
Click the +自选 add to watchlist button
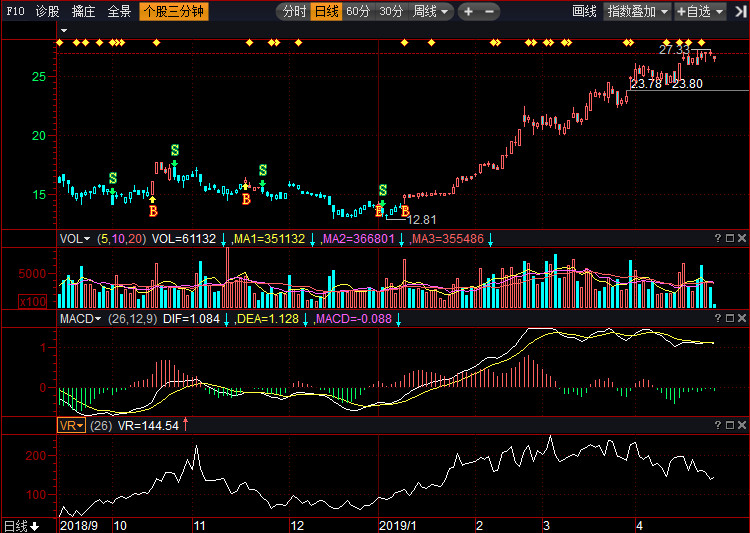(x=698, y=12)
